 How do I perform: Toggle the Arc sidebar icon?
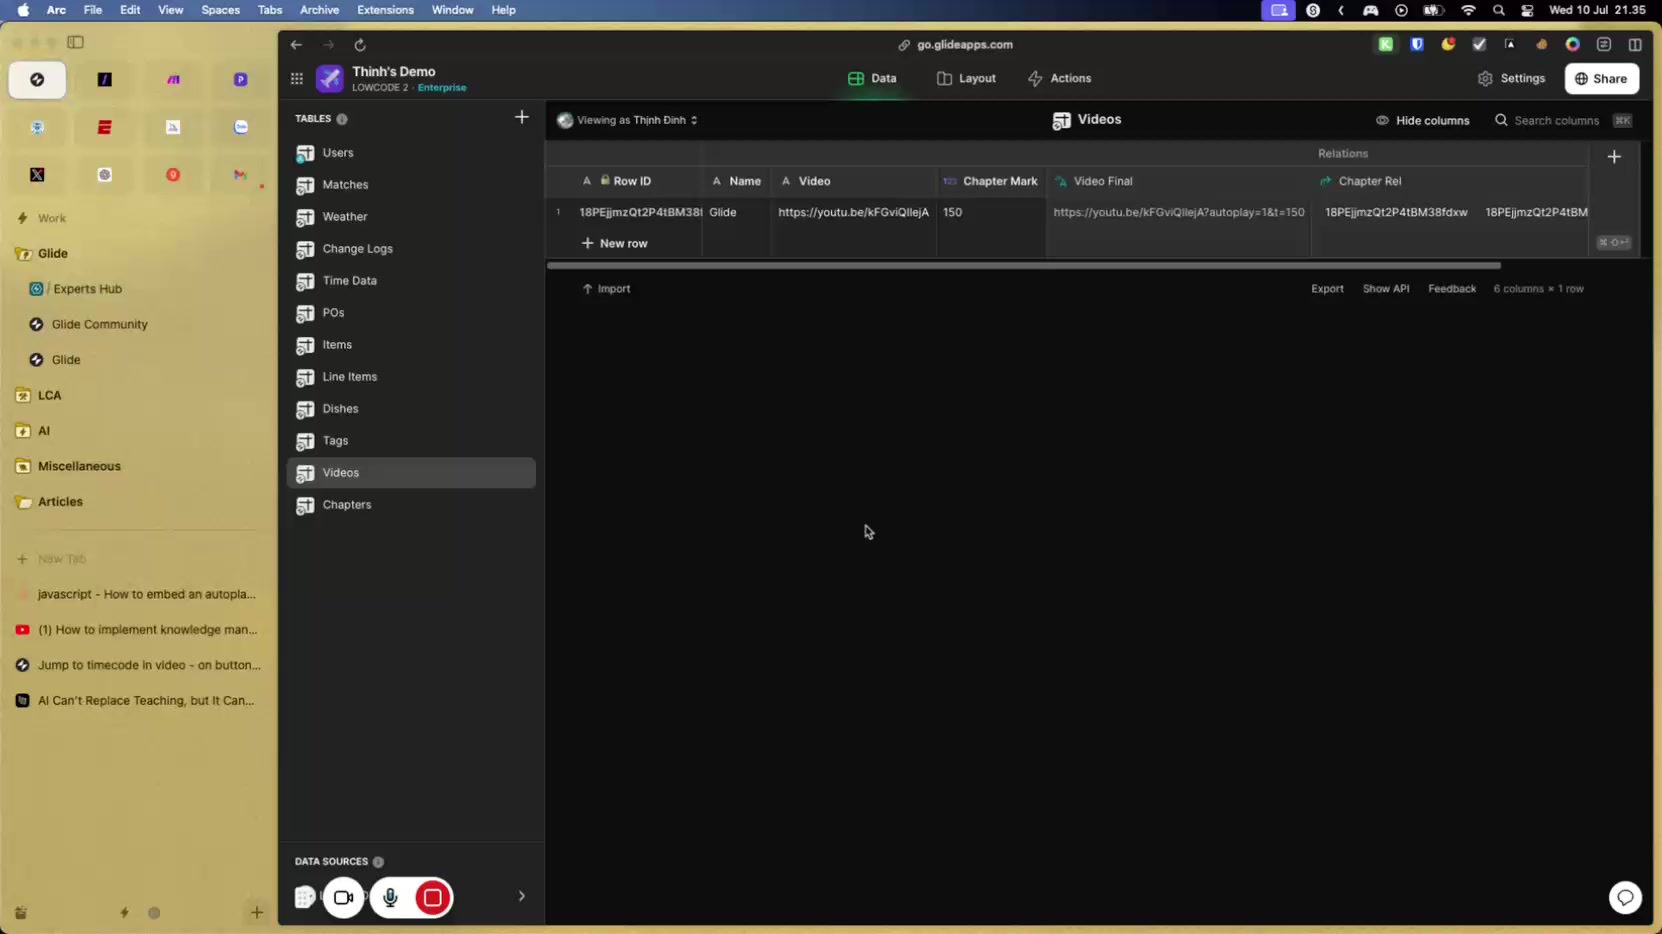point(76,42)
